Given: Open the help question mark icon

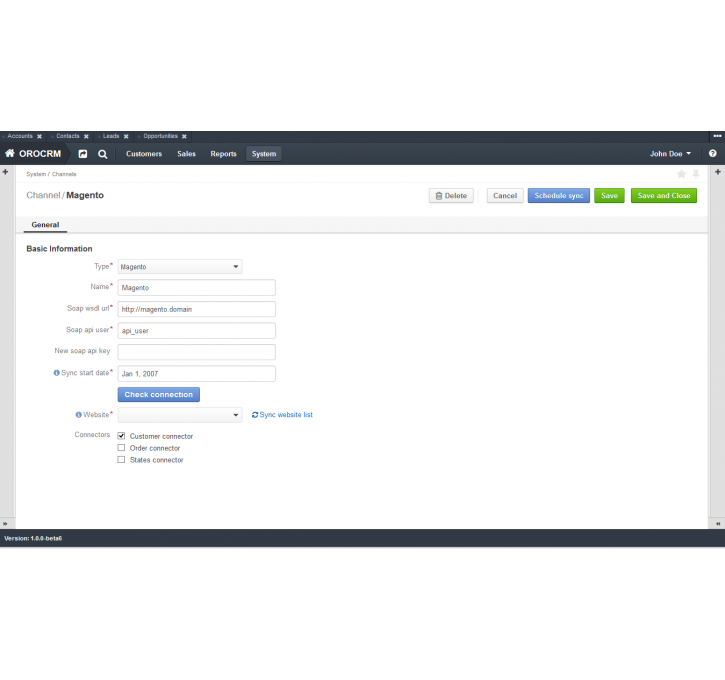Looking at the screenshot, I should (713, 153).
